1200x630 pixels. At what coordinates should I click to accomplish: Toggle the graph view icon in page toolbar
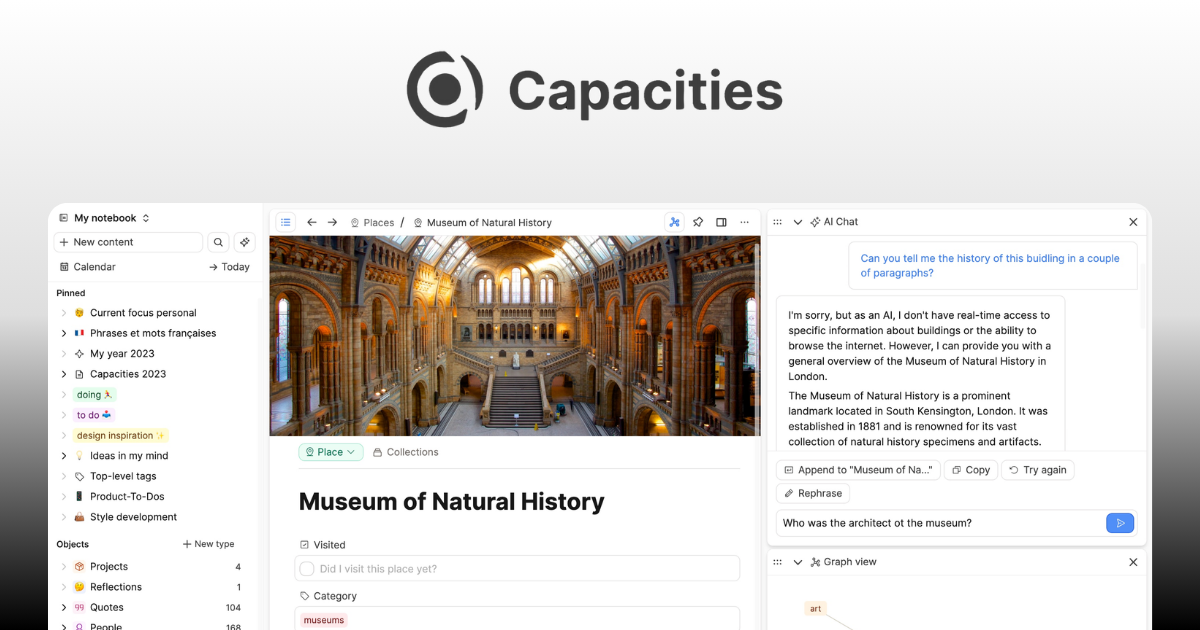pyautogui.click(x=675, y=222)
